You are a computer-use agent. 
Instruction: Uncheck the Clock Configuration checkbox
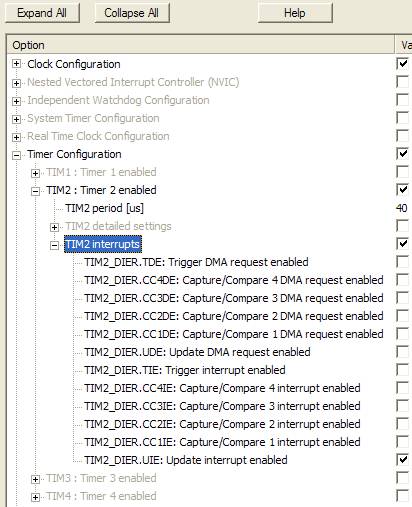(x=402, y=63)
